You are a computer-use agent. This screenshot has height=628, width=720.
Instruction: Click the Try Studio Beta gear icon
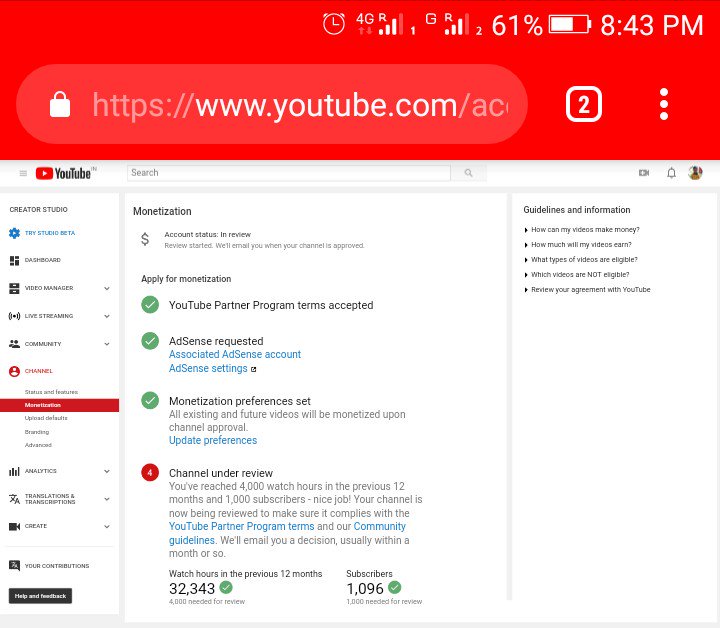point(14,233)
